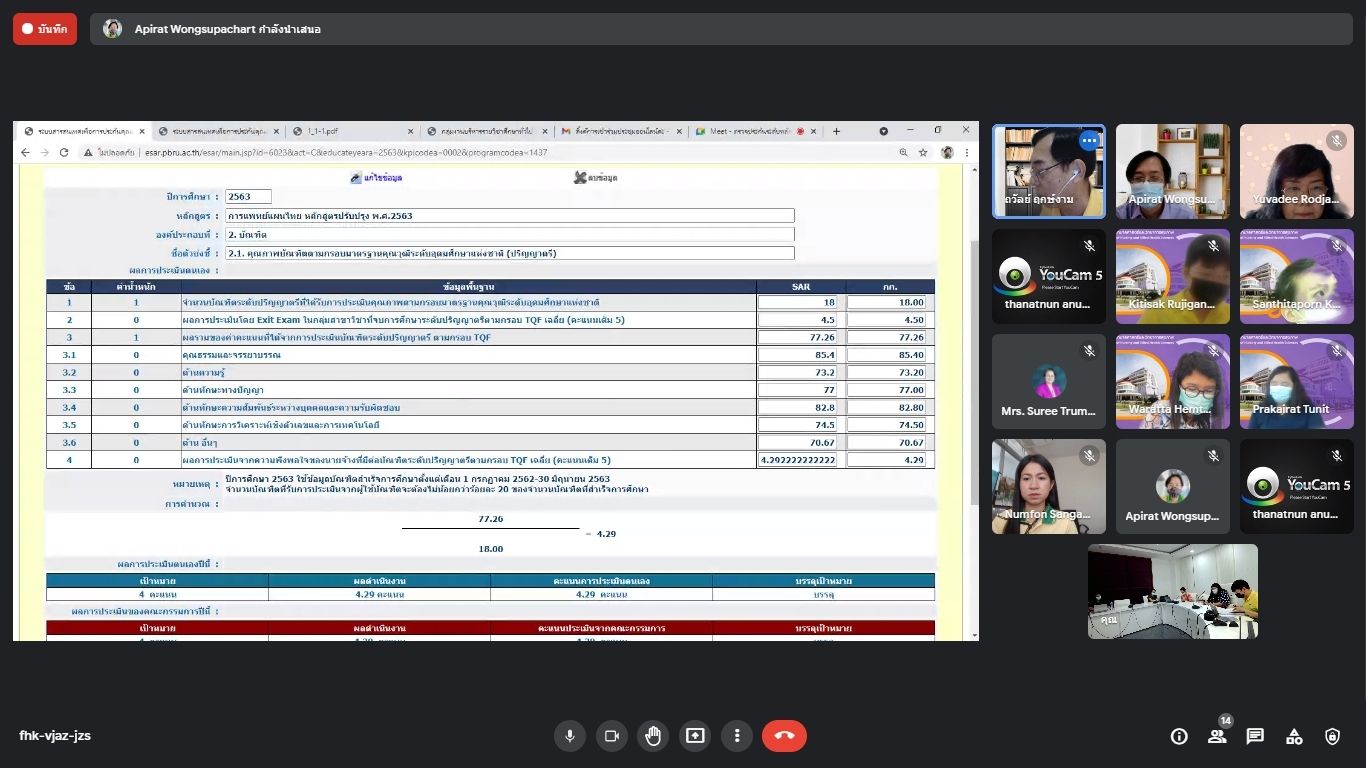Show the participants people panel

tap(1217, 737)
